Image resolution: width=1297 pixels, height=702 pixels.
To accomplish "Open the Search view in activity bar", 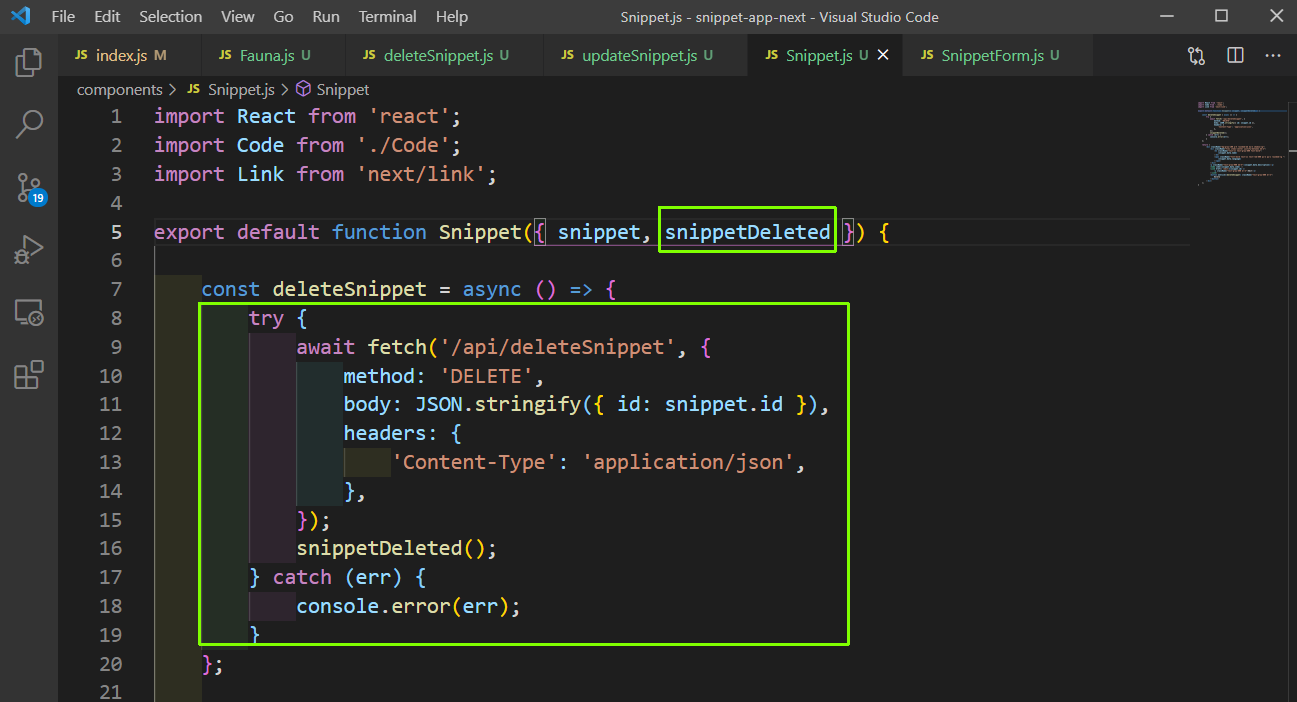I will coord(29,124).
